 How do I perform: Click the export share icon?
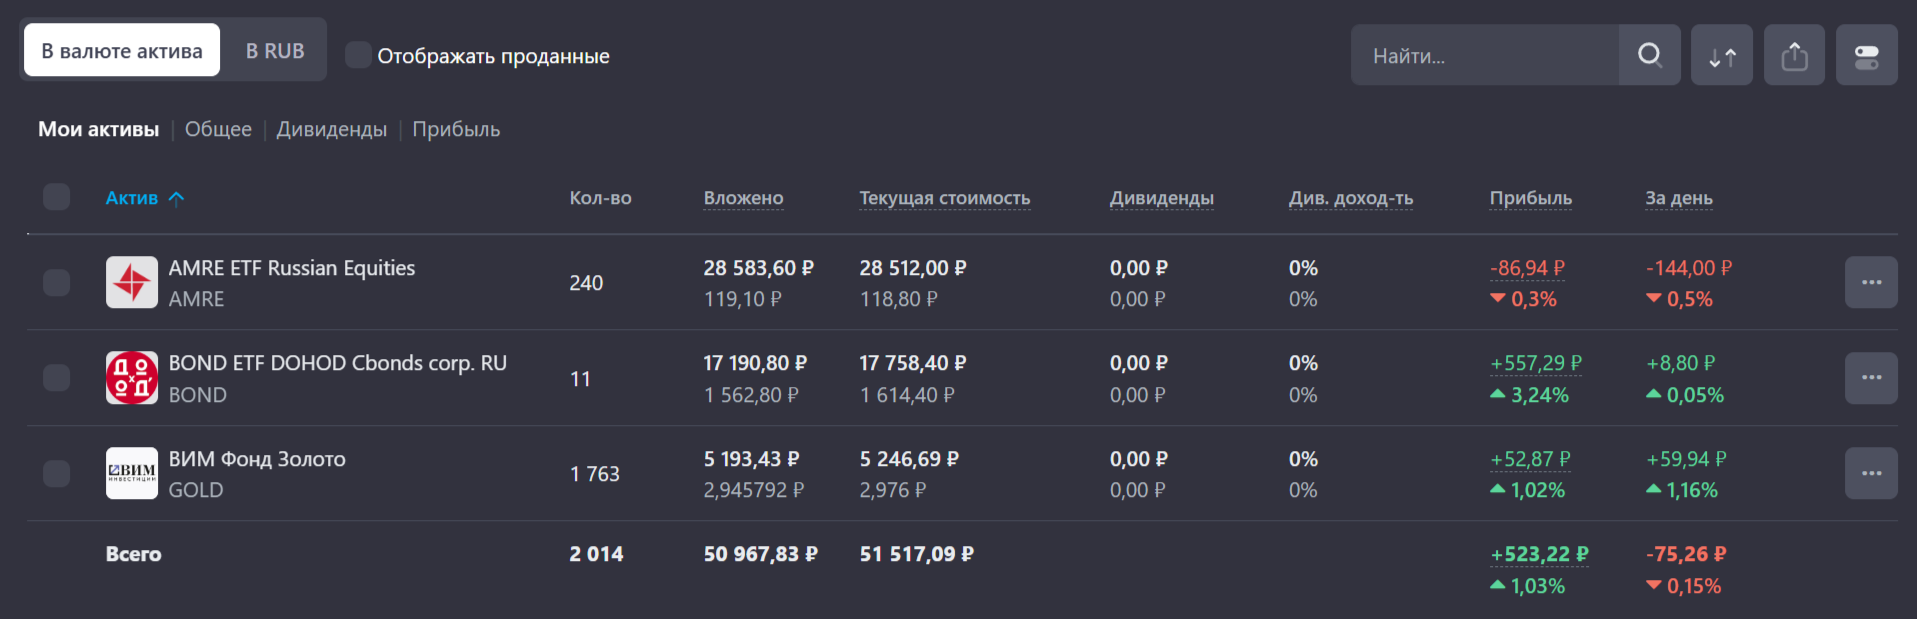[x=1794, y=55]
